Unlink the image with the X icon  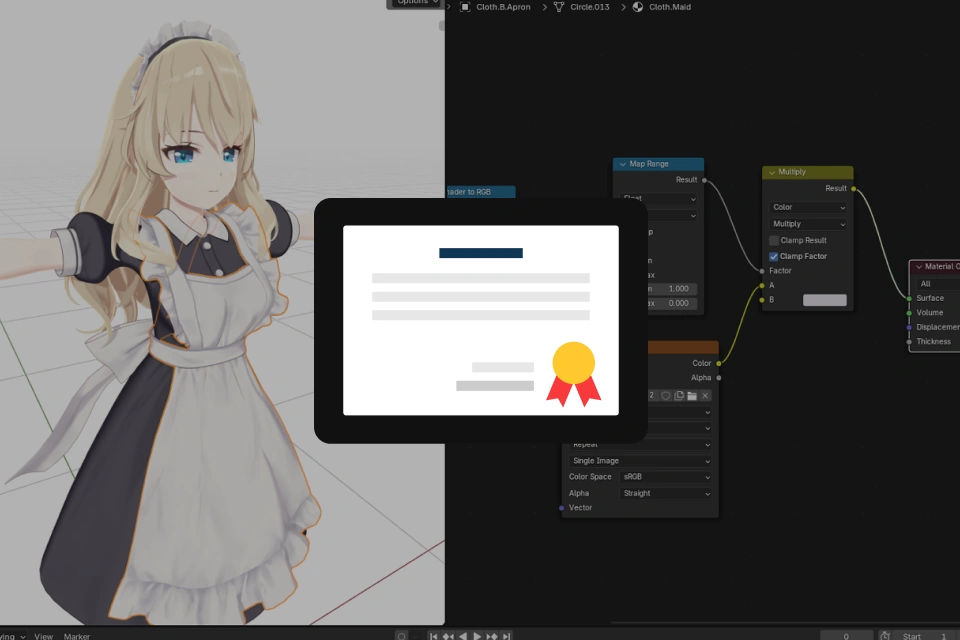(x=705, y=396)
